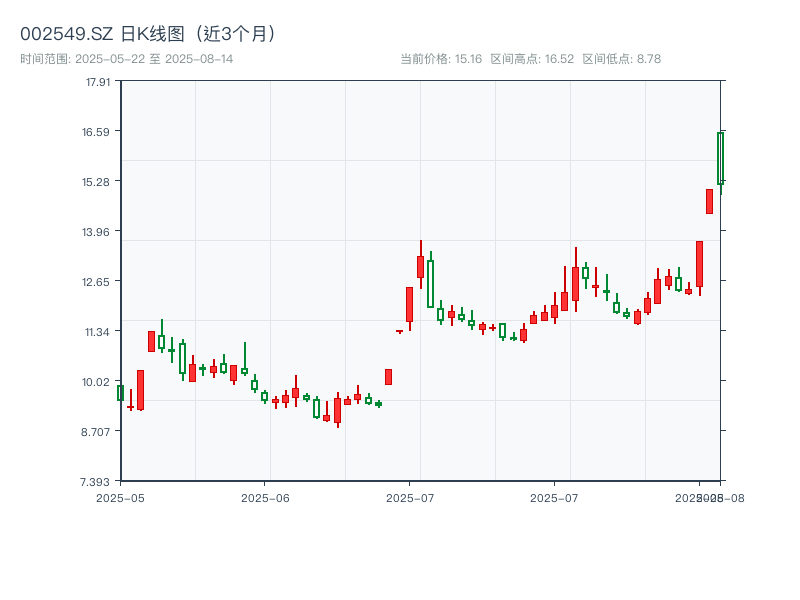Click the 8.707 price axis label

click(x=97, y=432)
